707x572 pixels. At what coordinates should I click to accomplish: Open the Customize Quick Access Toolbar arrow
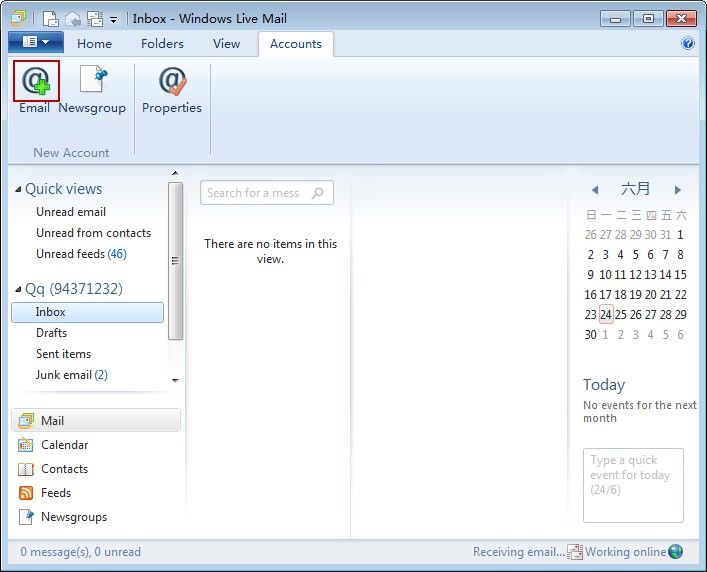coord(114,20)
